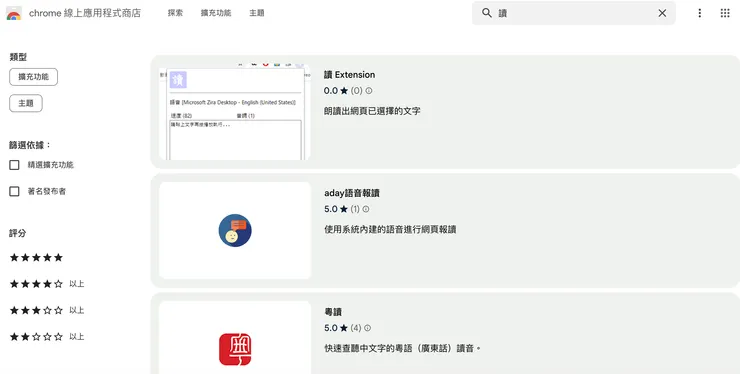Viewport: 740px width, 374px height.
Task: Open the 讀 Extension screenshot thumbnail
Action: (x=235, y=112)
